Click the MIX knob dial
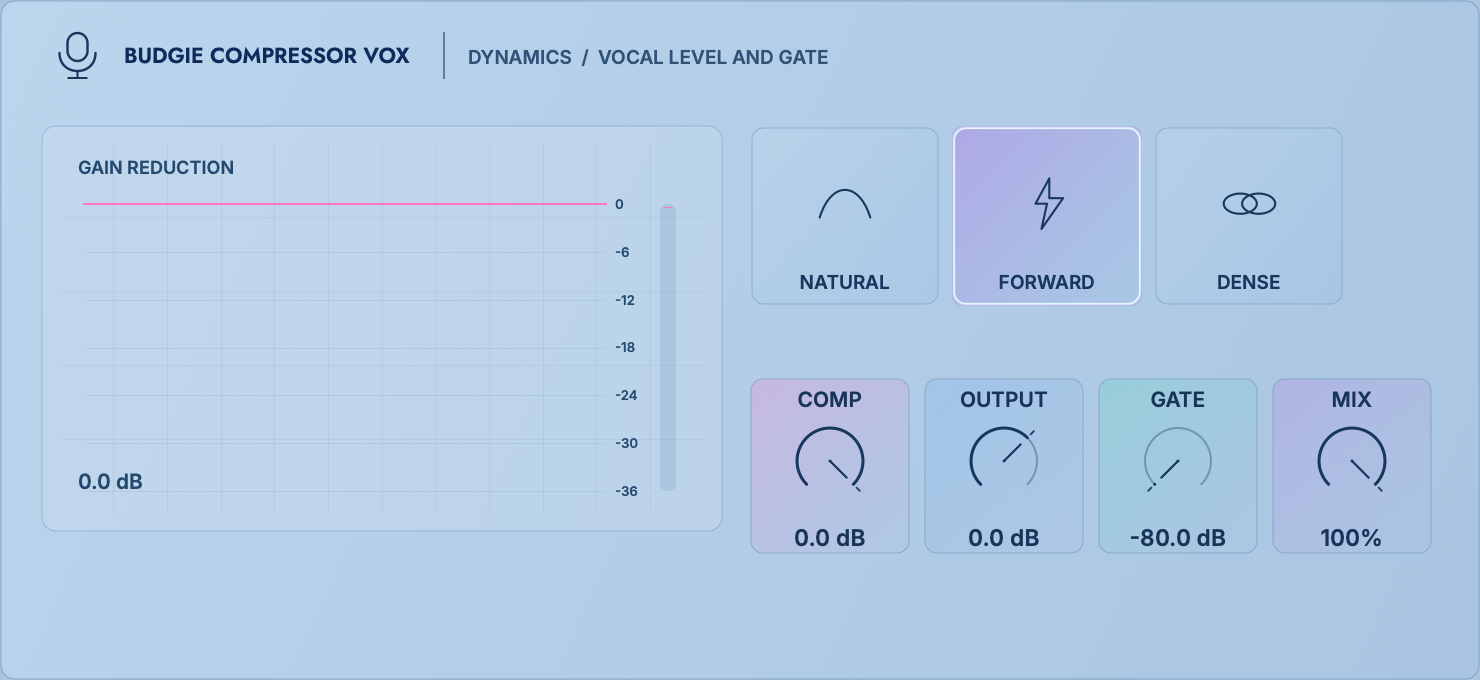Viewport: 1480px width, 680px height. click(x=1352, y=461)
